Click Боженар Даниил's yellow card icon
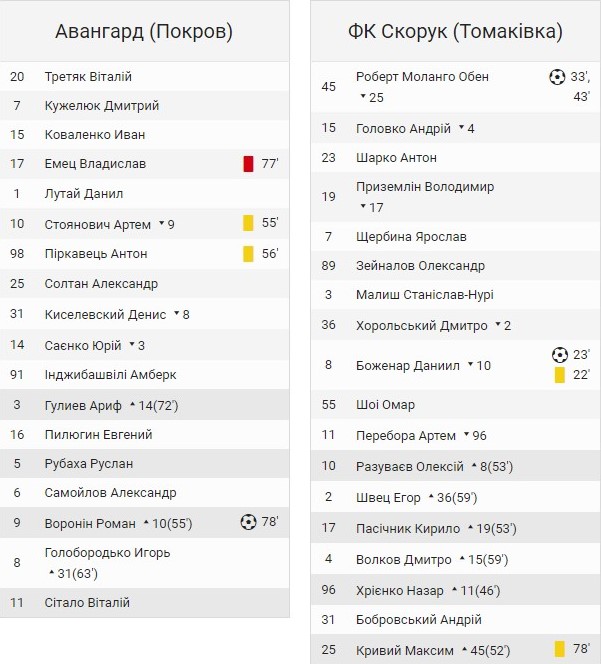The image size is (601, 664). (560, 375)
